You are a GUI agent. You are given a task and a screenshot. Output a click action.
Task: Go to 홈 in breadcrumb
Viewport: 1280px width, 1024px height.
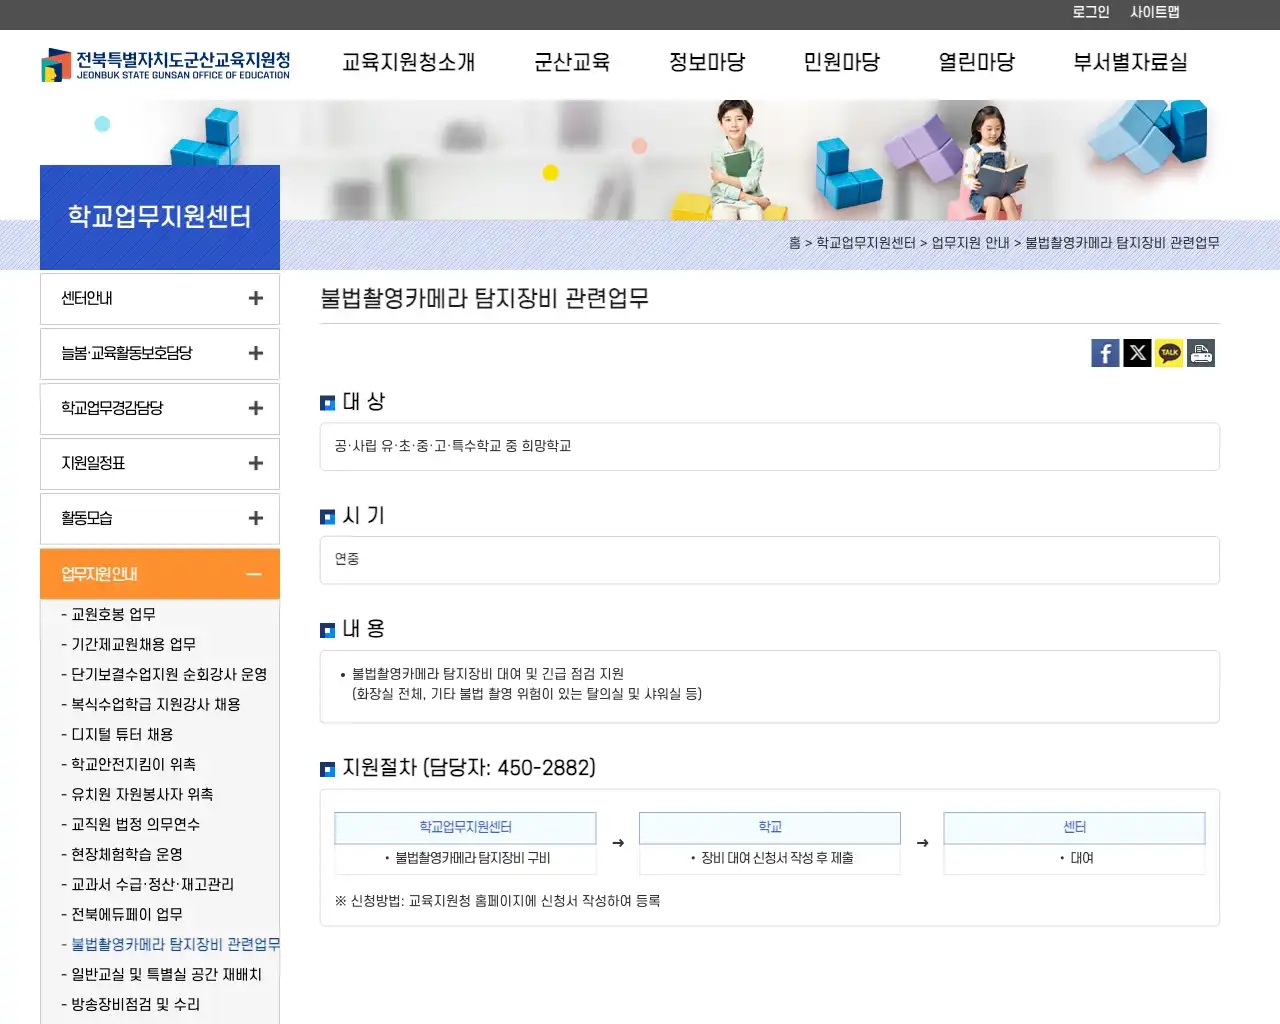[x=795, y=243]
